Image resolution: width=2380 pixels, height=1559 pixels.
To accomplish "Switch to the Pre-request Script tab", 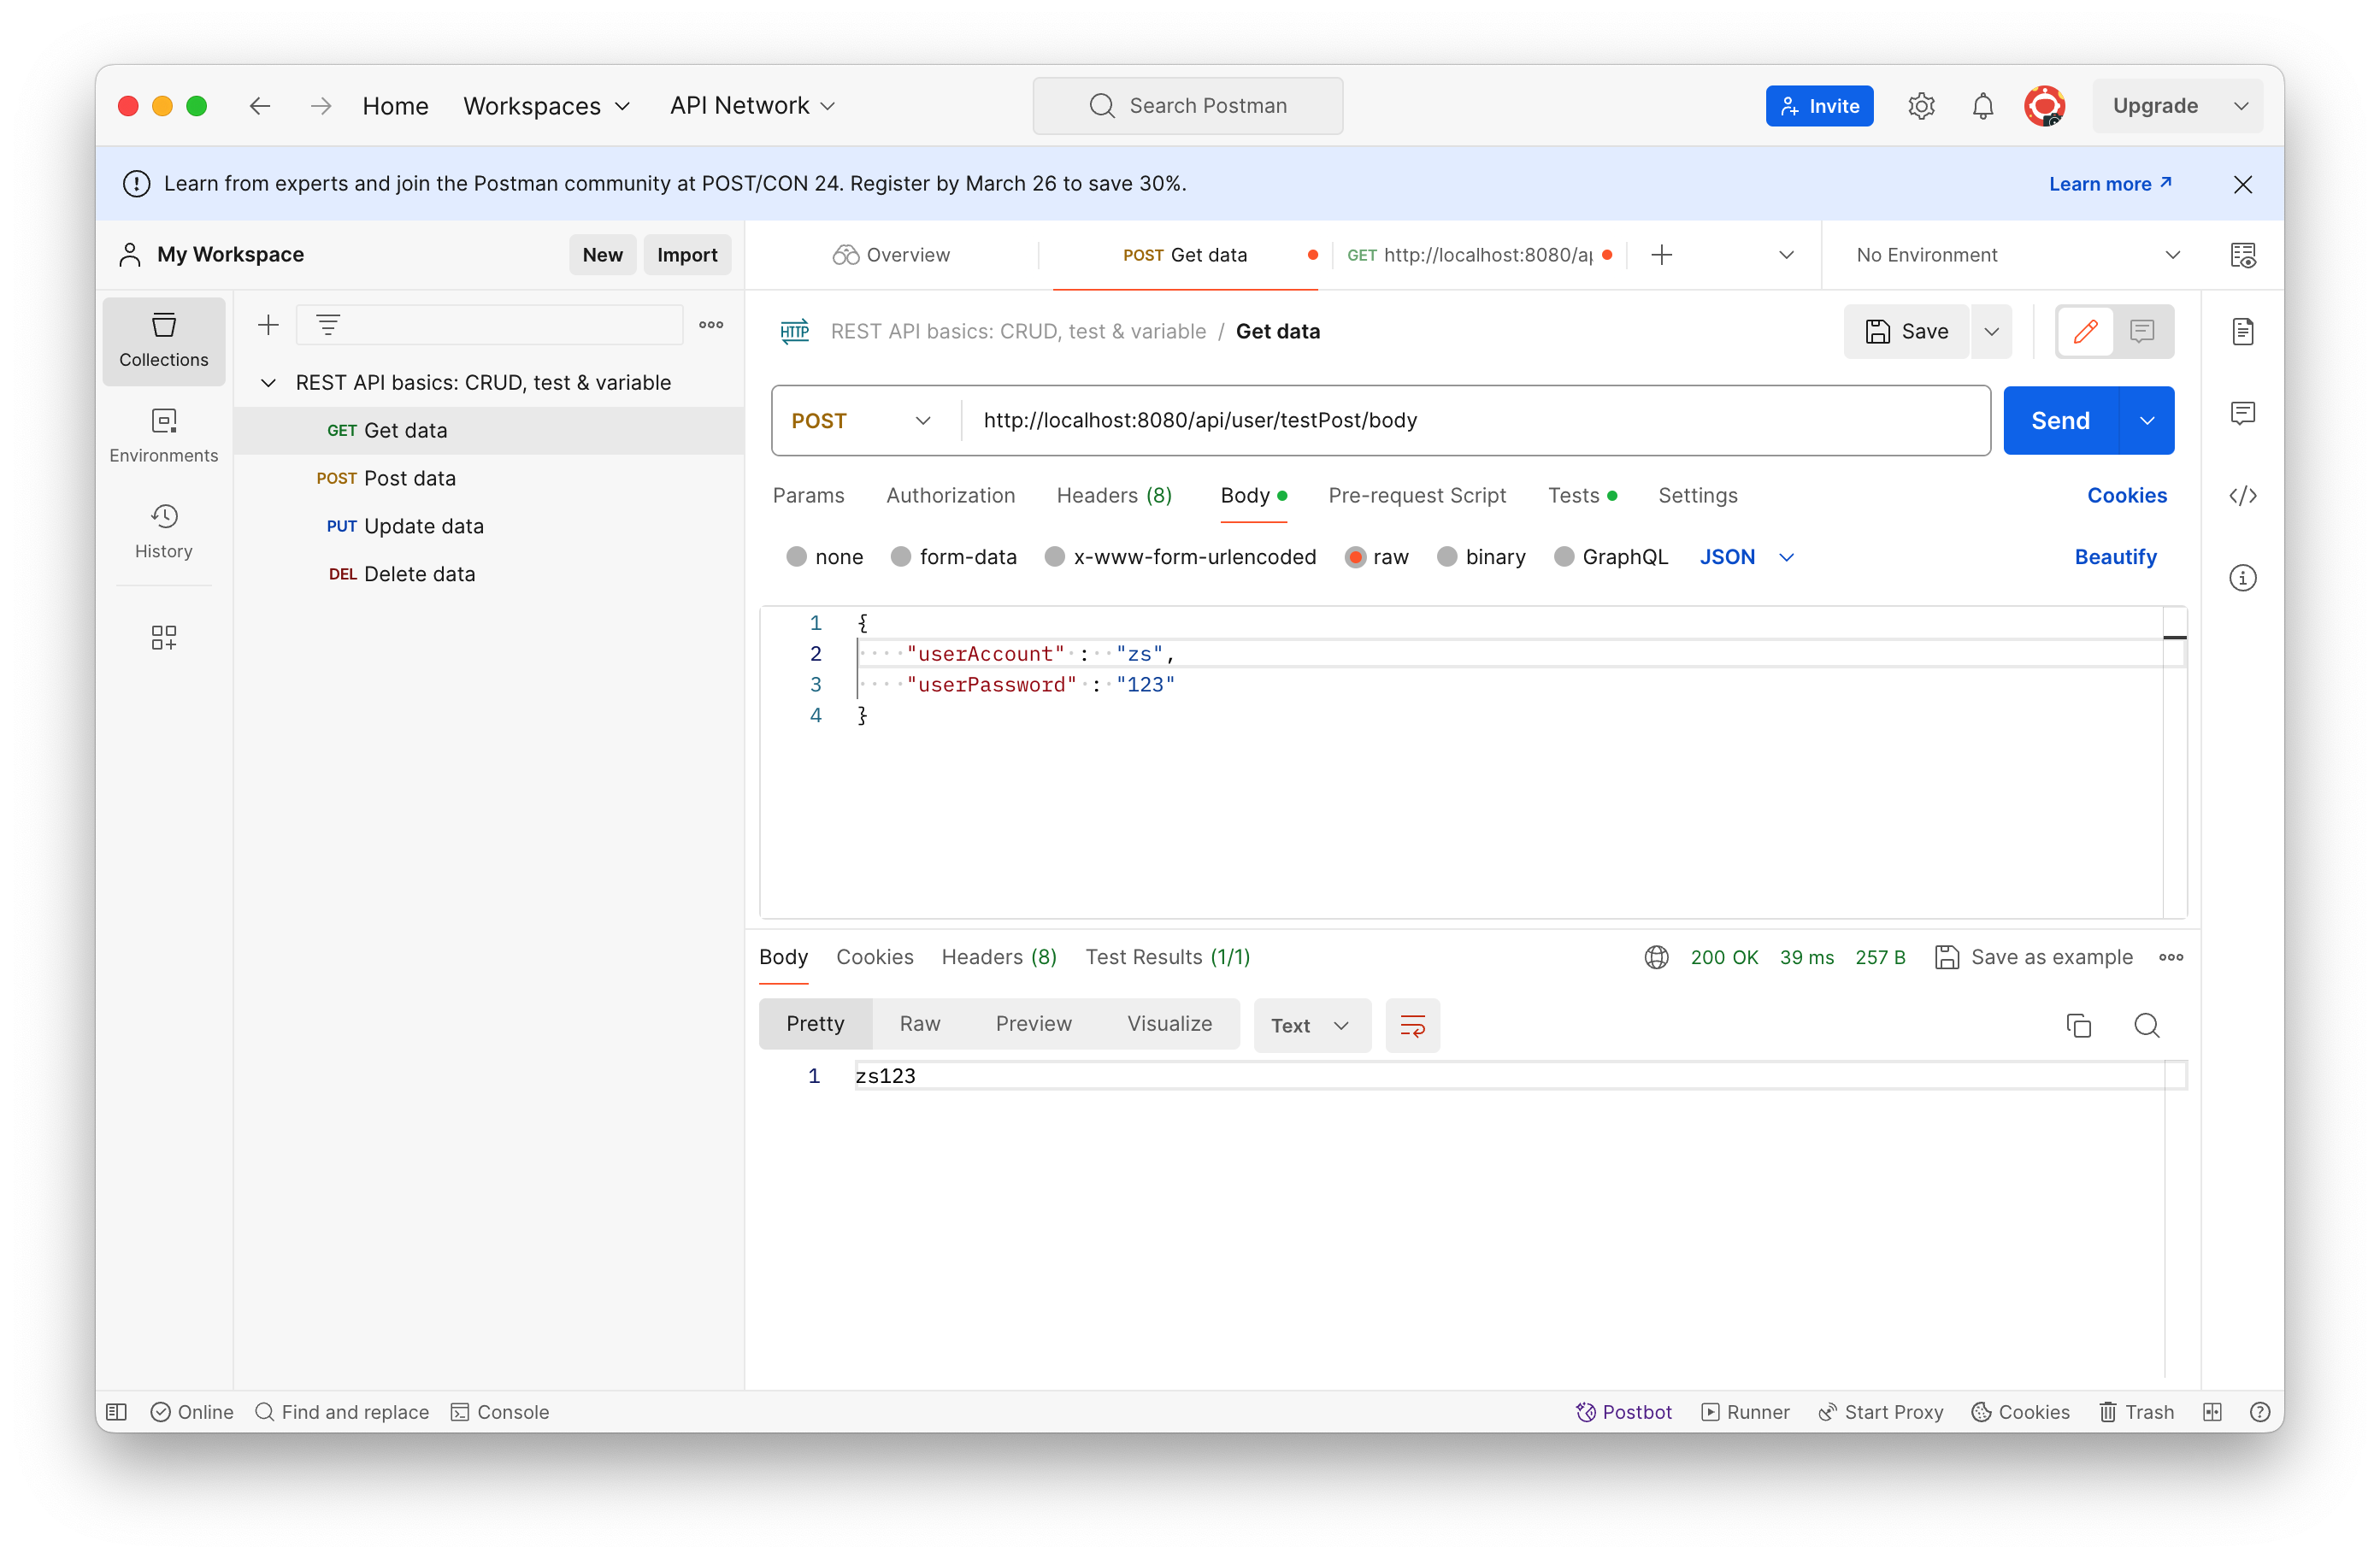I will (1415, 496).
